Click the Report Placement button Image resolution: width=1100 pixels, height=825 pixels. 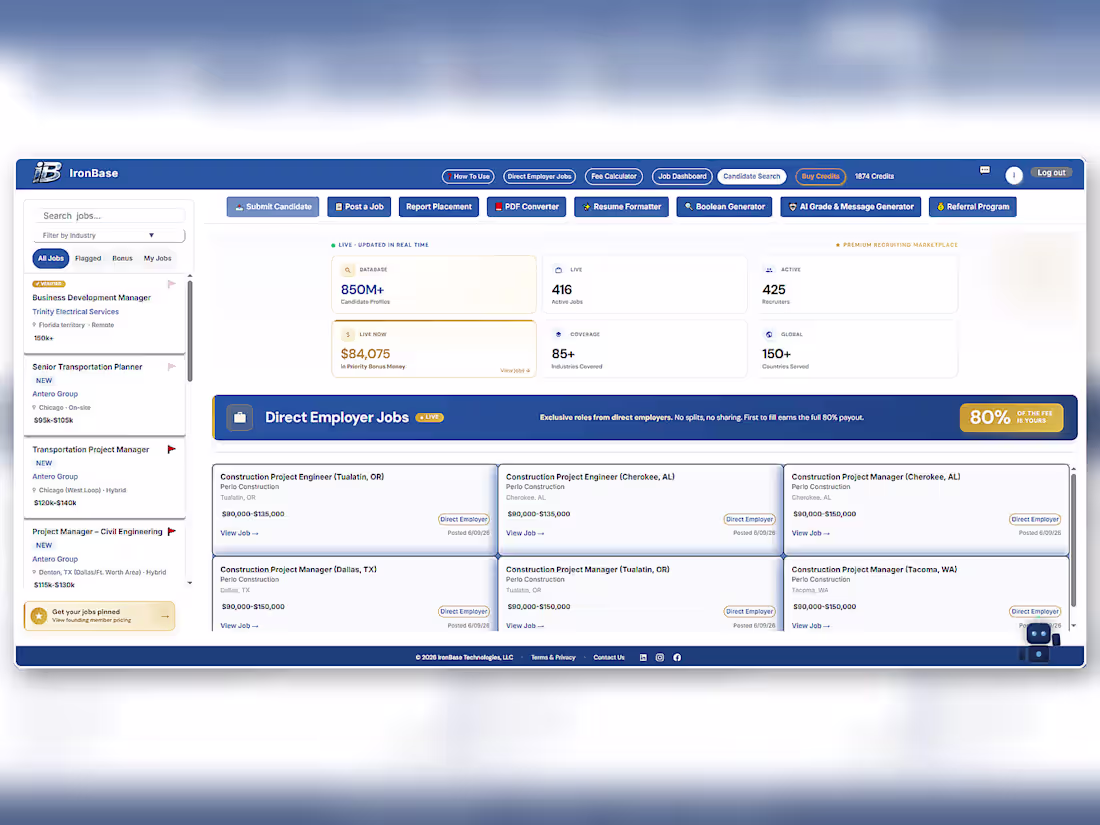click(438, 207)
